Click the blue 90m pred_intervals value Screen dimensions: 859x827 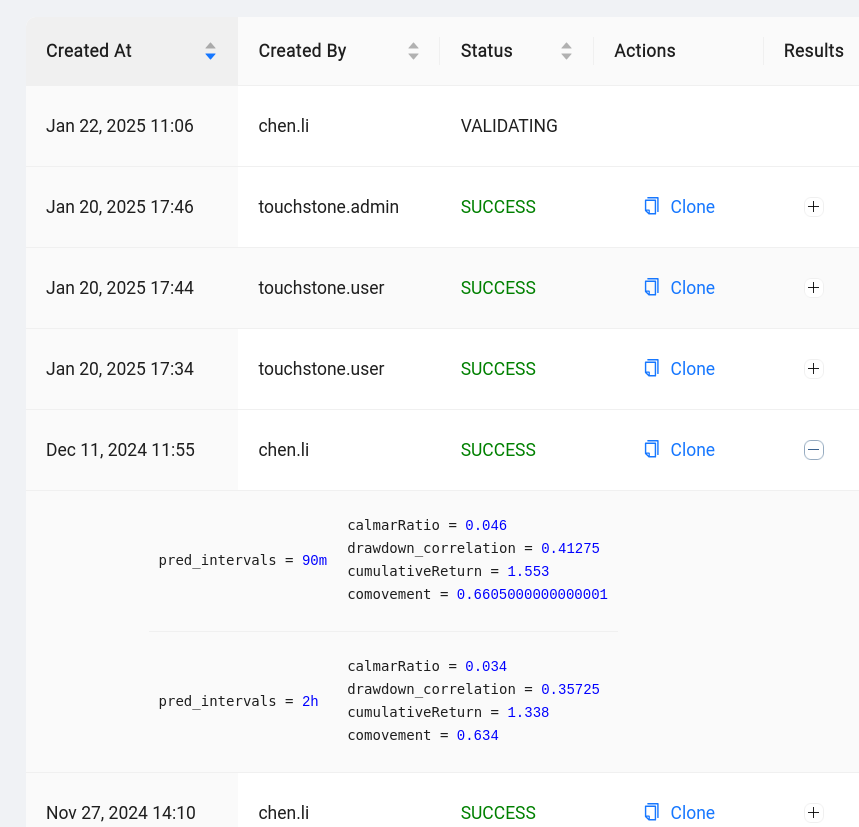[x=316, y=559]
